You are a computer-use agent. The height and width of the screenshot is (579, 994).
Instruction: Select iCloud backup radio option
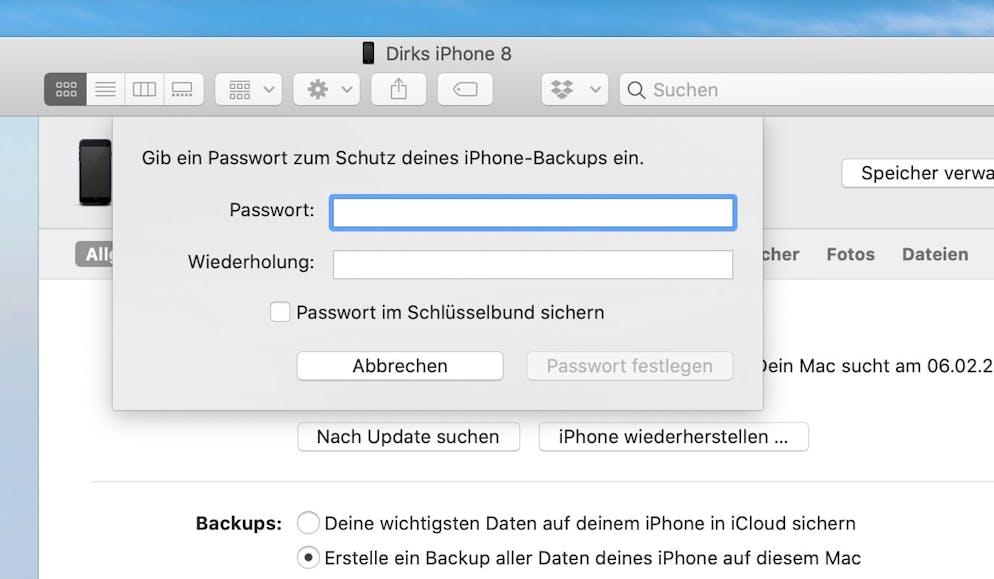tap(308, 523)
